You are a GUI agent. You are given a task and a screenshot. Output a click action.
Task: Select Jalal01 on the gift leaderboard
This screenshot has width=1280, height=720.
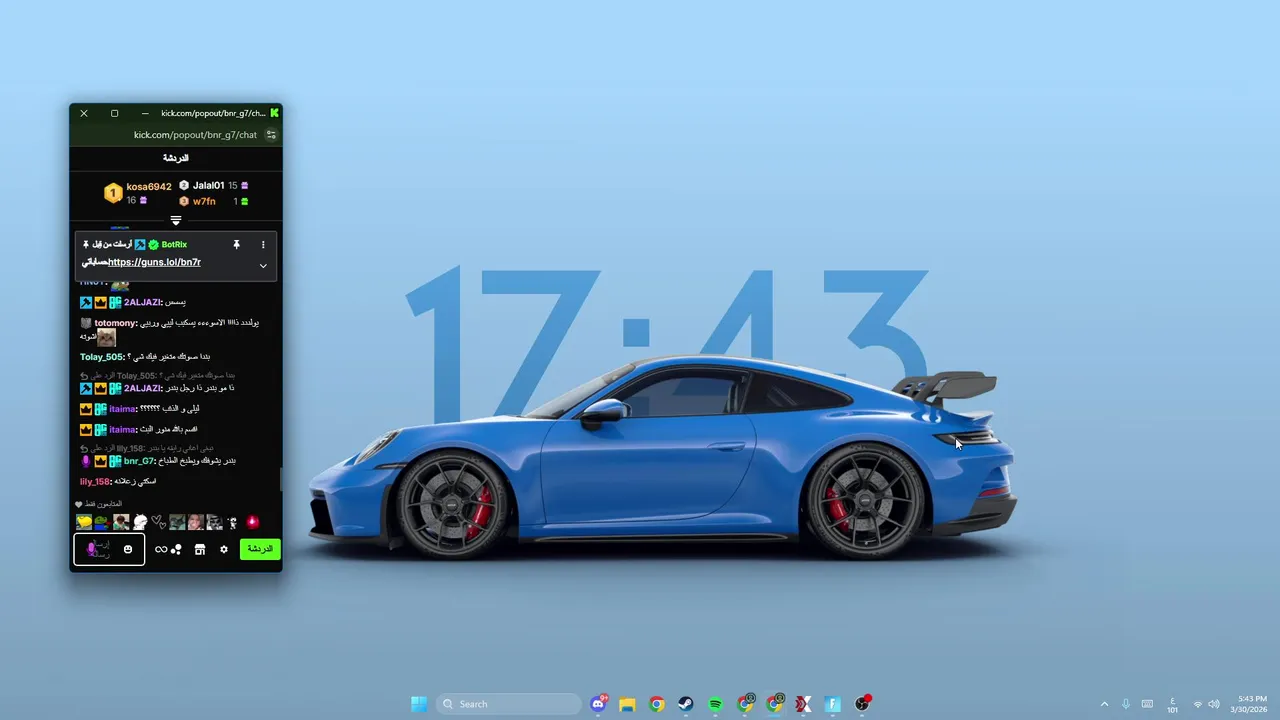pos(209,186)
